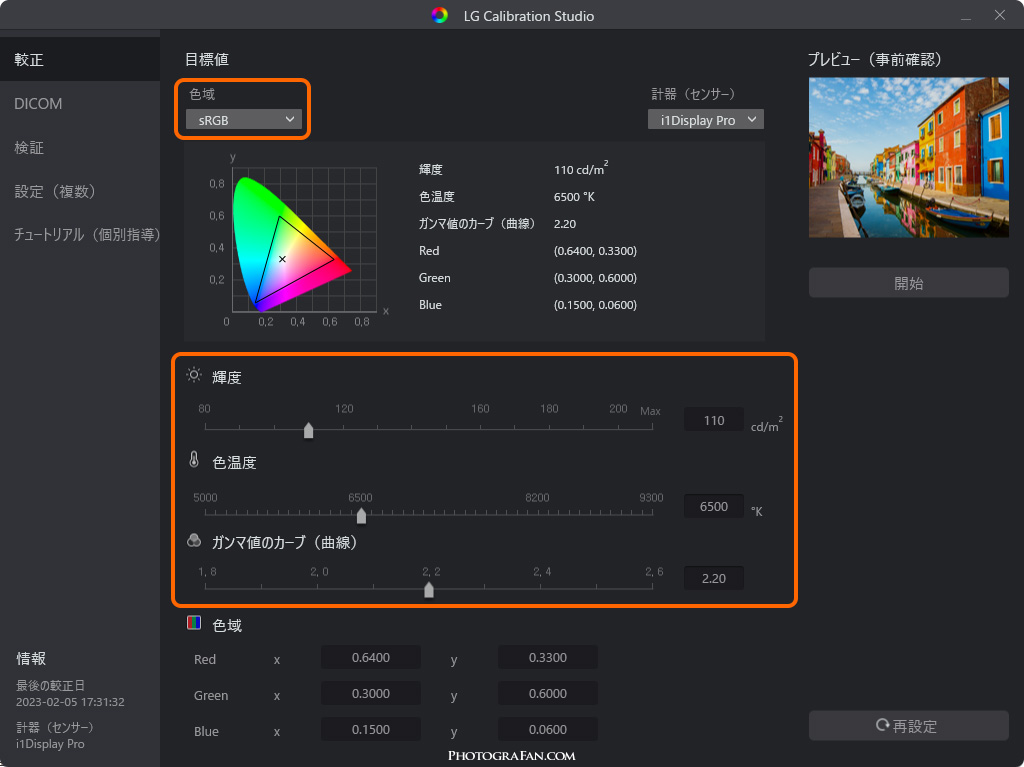Click the 再設定 reset button
Screen dimensions: 1024x767
908,725
